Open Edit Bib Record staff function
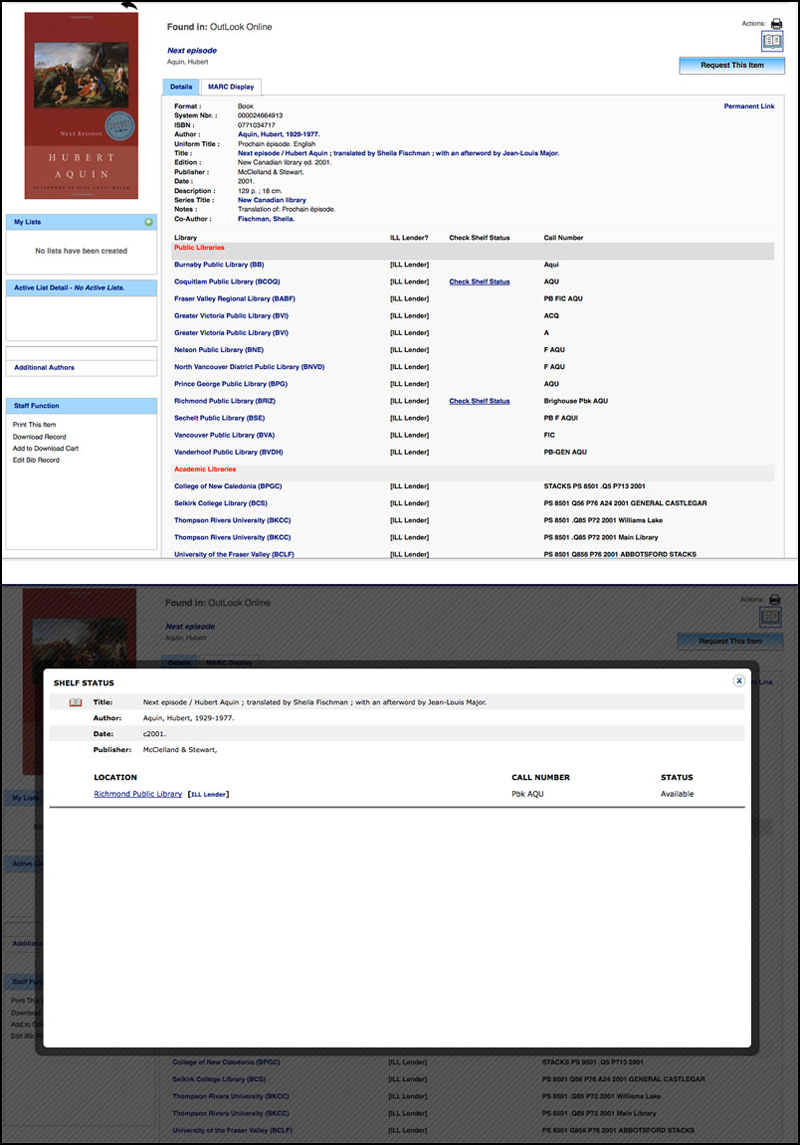Image resolution: width=800 pixels, height=1145 pixels. (x=36, y=461)
